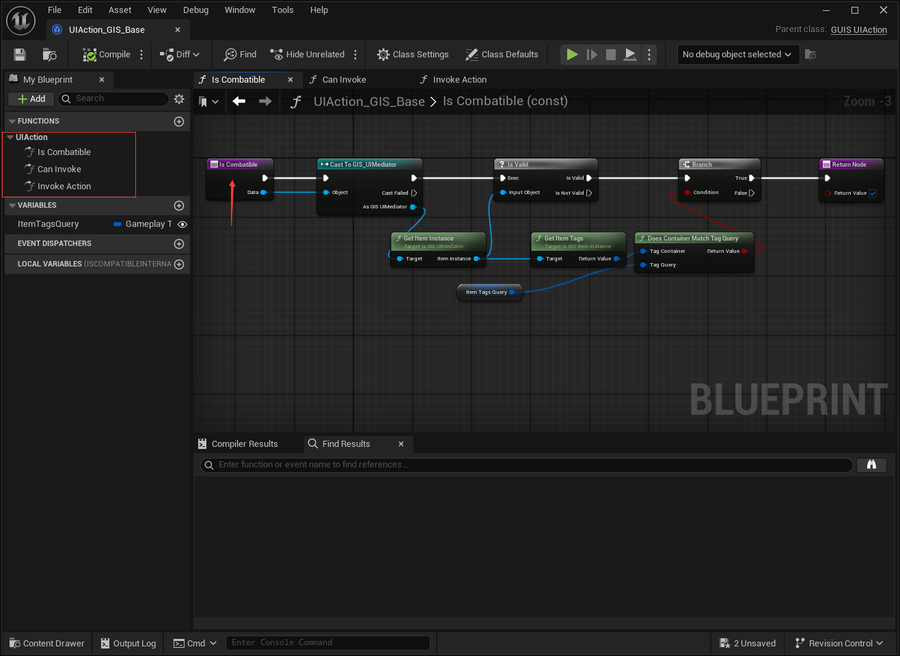Toggle ItemTagsQuery variable visibility eye
This screenshot has width=900, height=656.
[183, 224]
